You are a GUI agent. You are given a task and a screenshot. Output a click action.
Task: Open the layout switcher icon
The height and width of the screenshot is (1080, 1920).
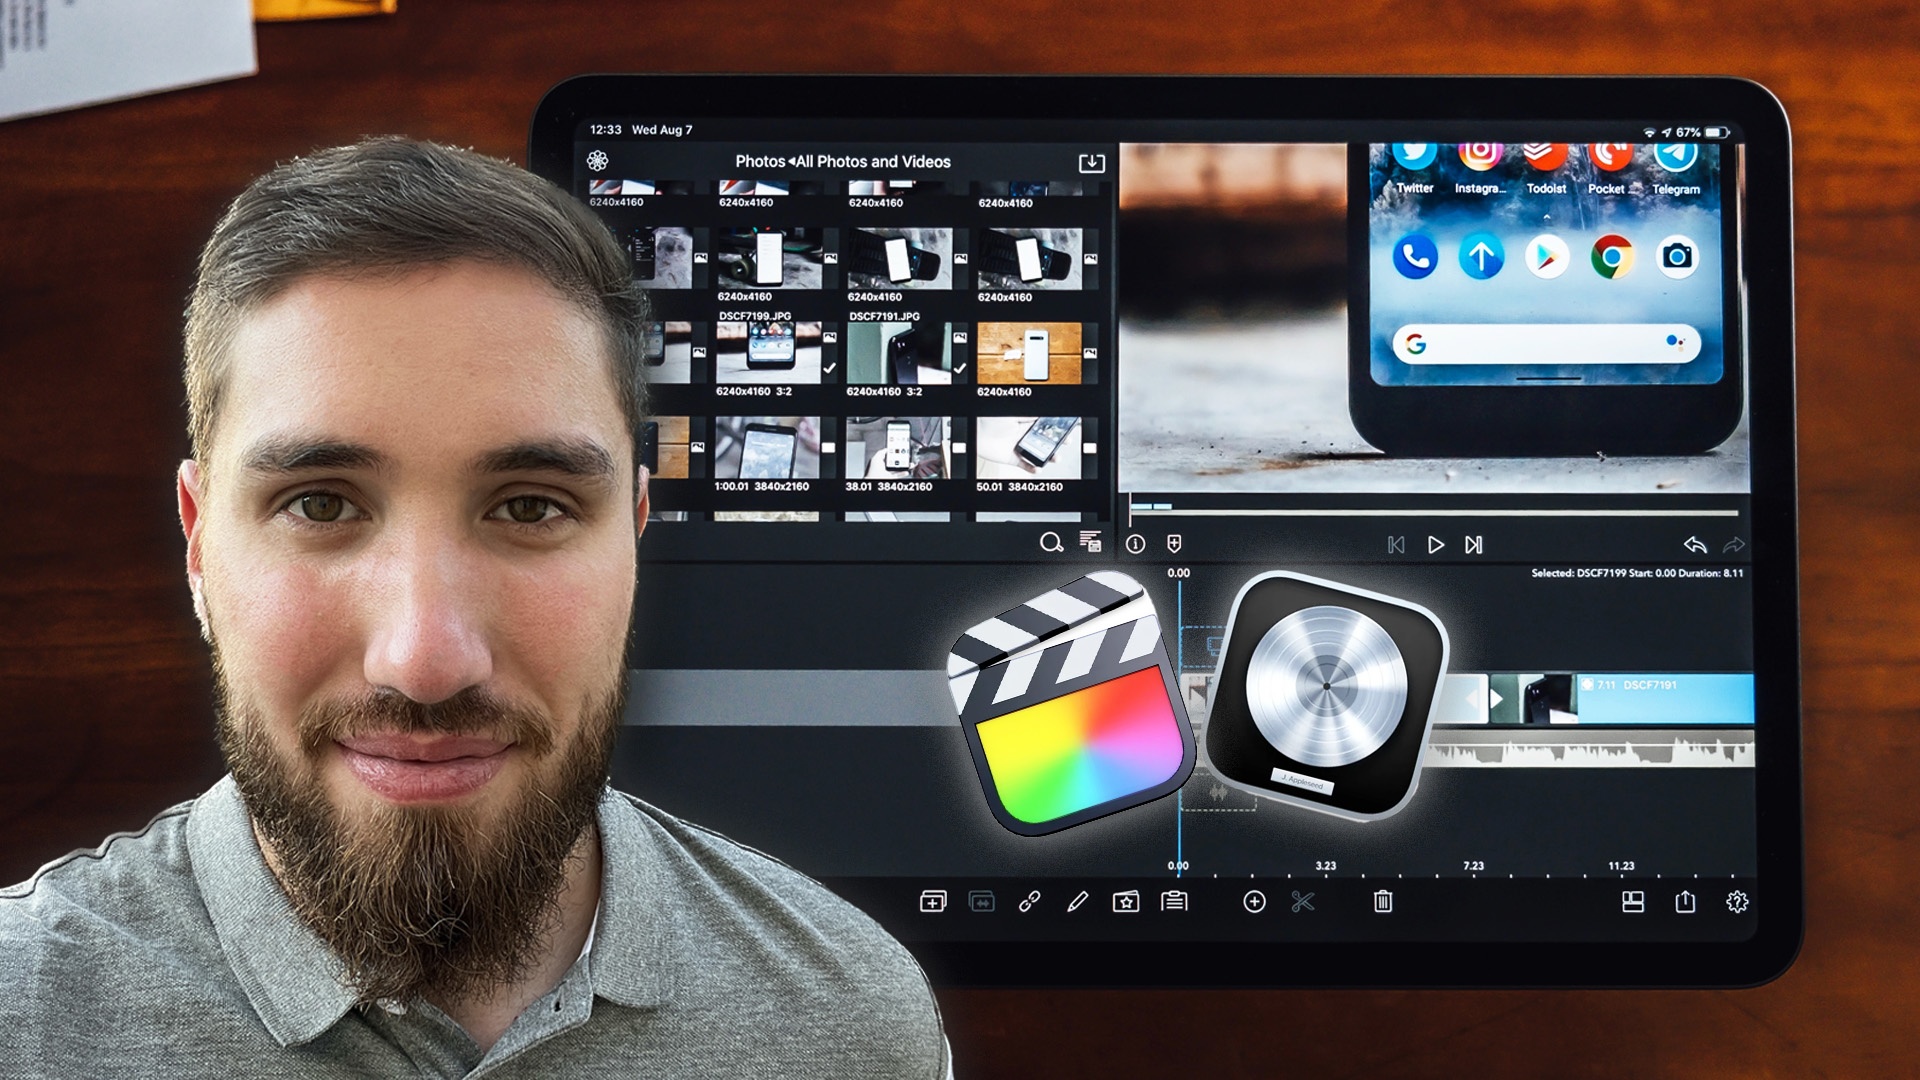[1633, 902]
